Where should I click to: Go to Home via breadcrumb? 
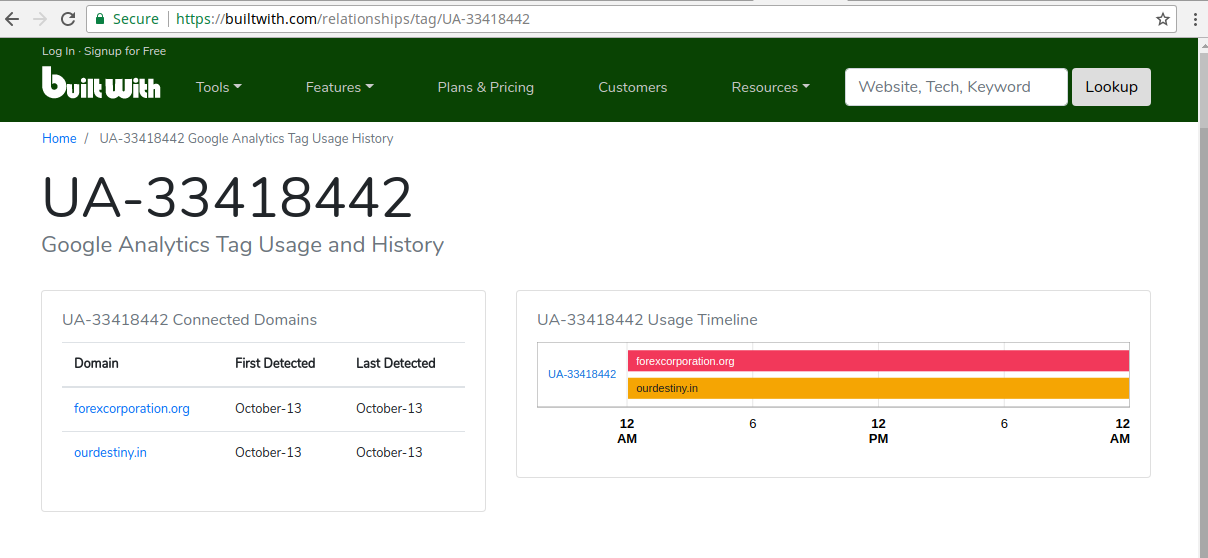pos(59,139)
